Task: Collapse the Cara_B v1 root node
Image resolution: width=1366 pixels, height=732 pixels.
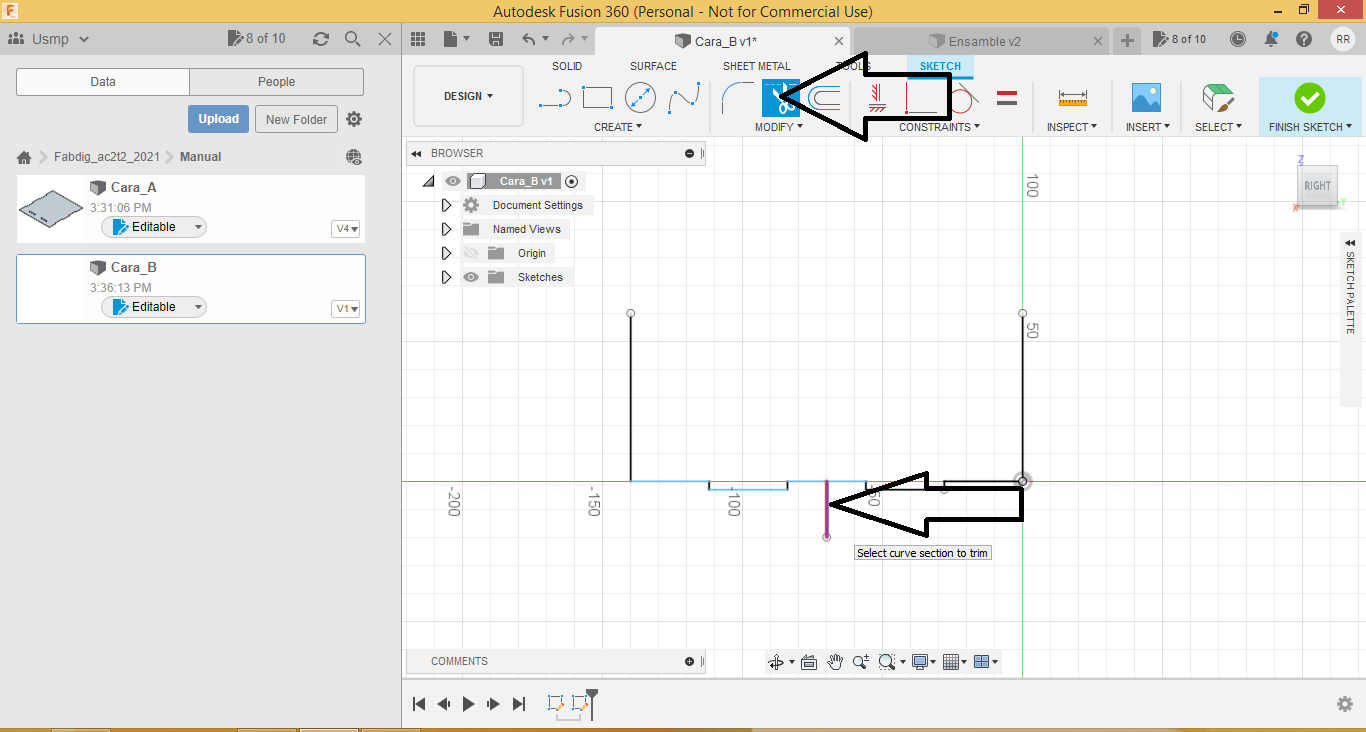Action: pos(429,181)
